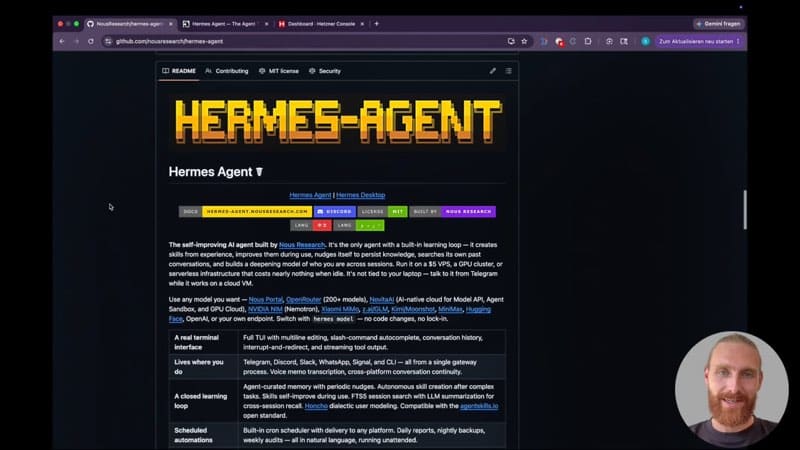Open the Hermes Desktop link
Image resolution: width=800 pixels, height=450 pixels.
[x=360, y=195]
